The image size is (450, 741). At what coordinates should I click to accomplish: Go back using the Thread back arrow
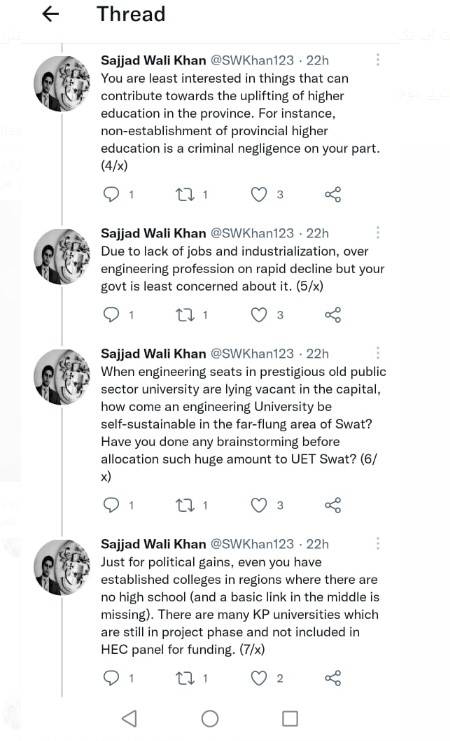click(x=51, y=14)
